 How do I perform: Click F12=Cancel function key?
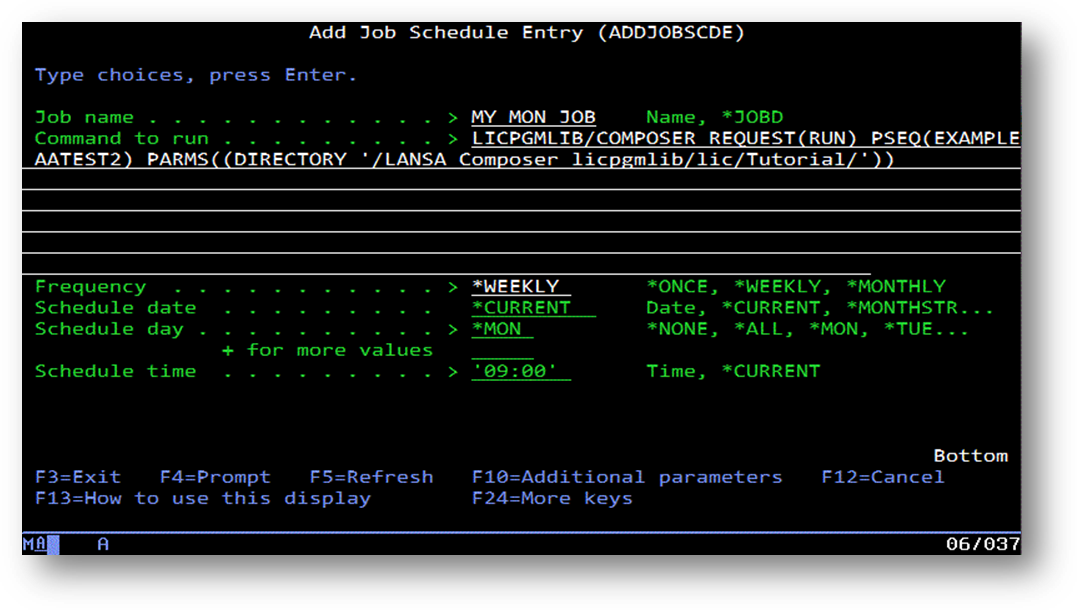pyautogui.click(x=883, y=477)
